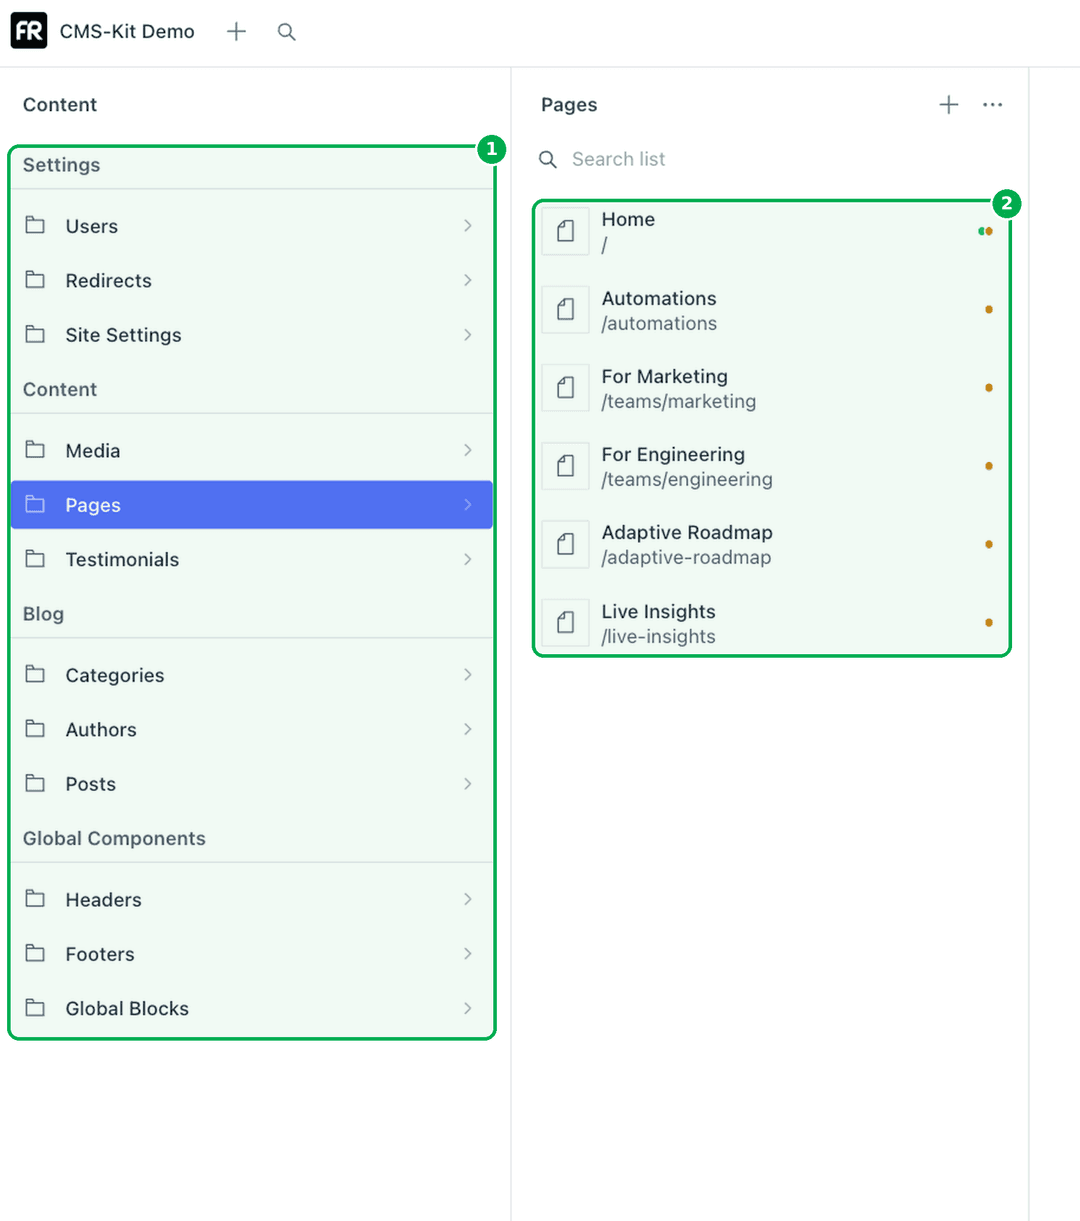Viewport: 1080px width, 1221px height.
Task: Click the status dot on the Home row
Action: pos(986,231)
